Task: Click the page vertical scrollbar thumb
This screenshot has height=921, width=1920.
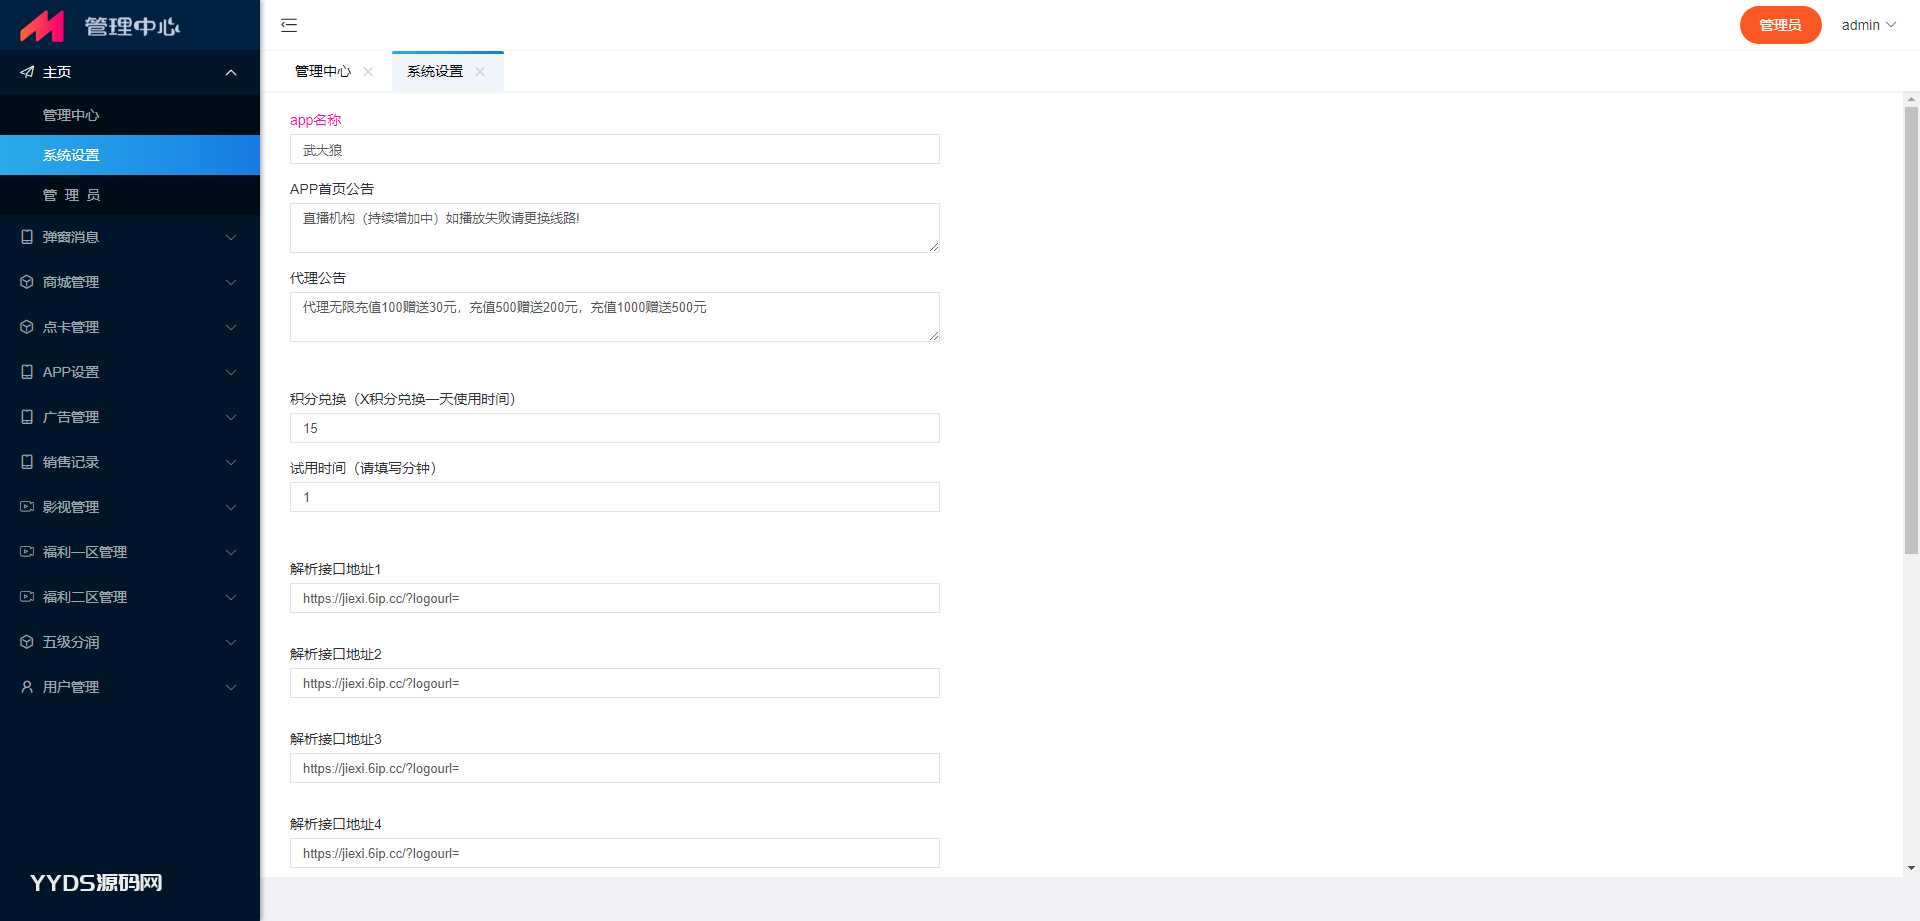Action: click(x=1911, y=330)
